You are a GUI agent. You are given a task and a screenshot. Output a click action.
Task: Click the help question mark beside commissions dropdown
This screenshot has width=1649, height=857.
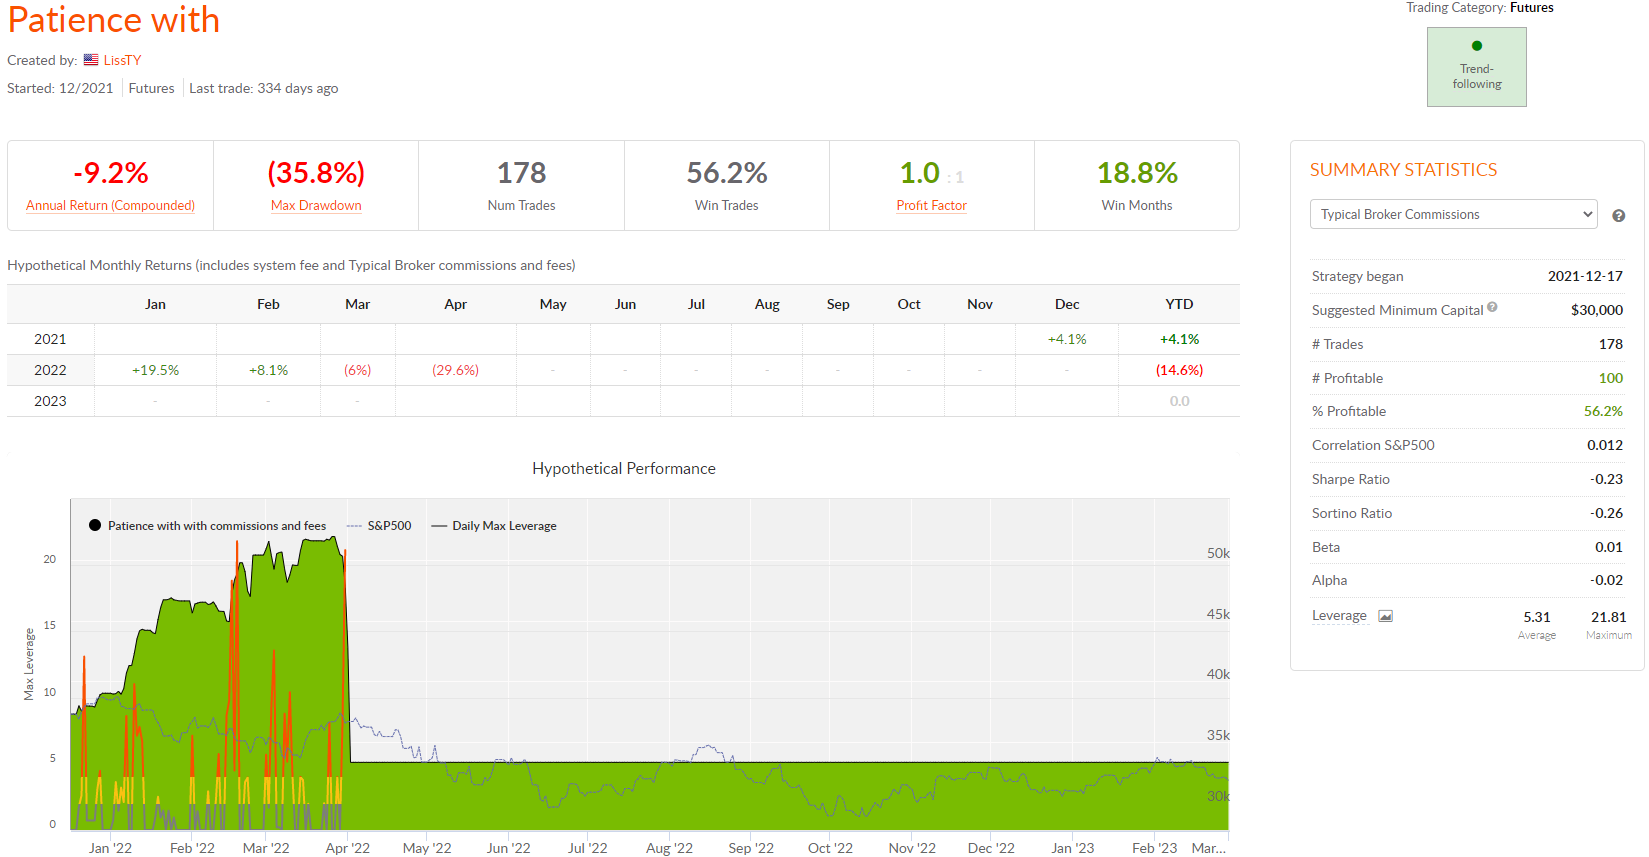1618,216
